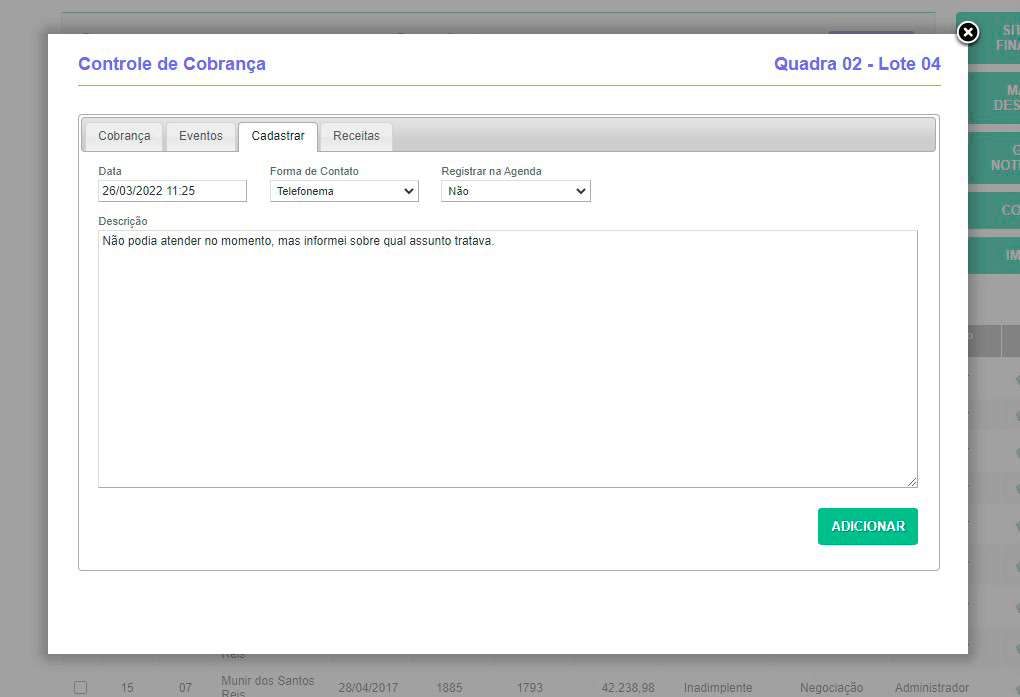
Task: Click the Negociação cell in bottom row
Action: pyautogui.click(x=831, y=688)
